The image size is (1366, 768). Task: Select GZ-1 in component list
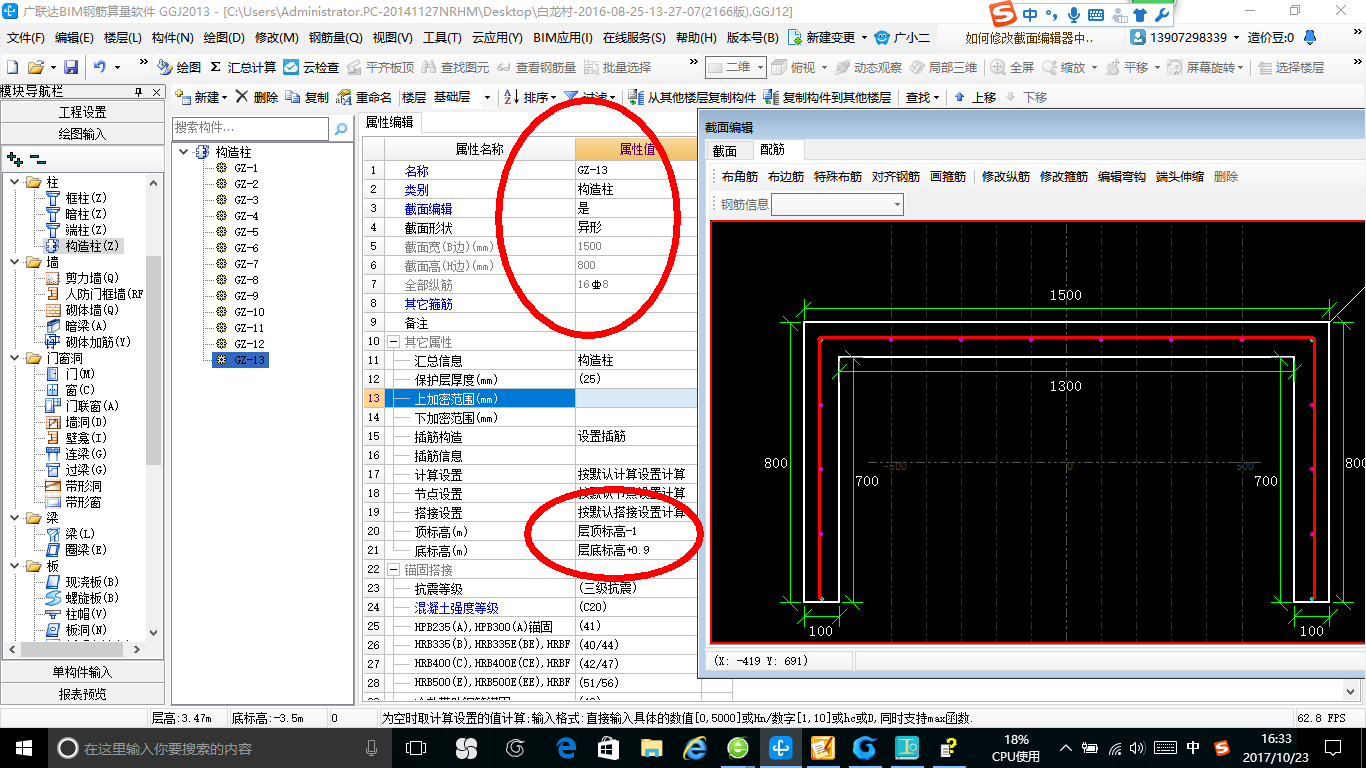pos(246,168)
